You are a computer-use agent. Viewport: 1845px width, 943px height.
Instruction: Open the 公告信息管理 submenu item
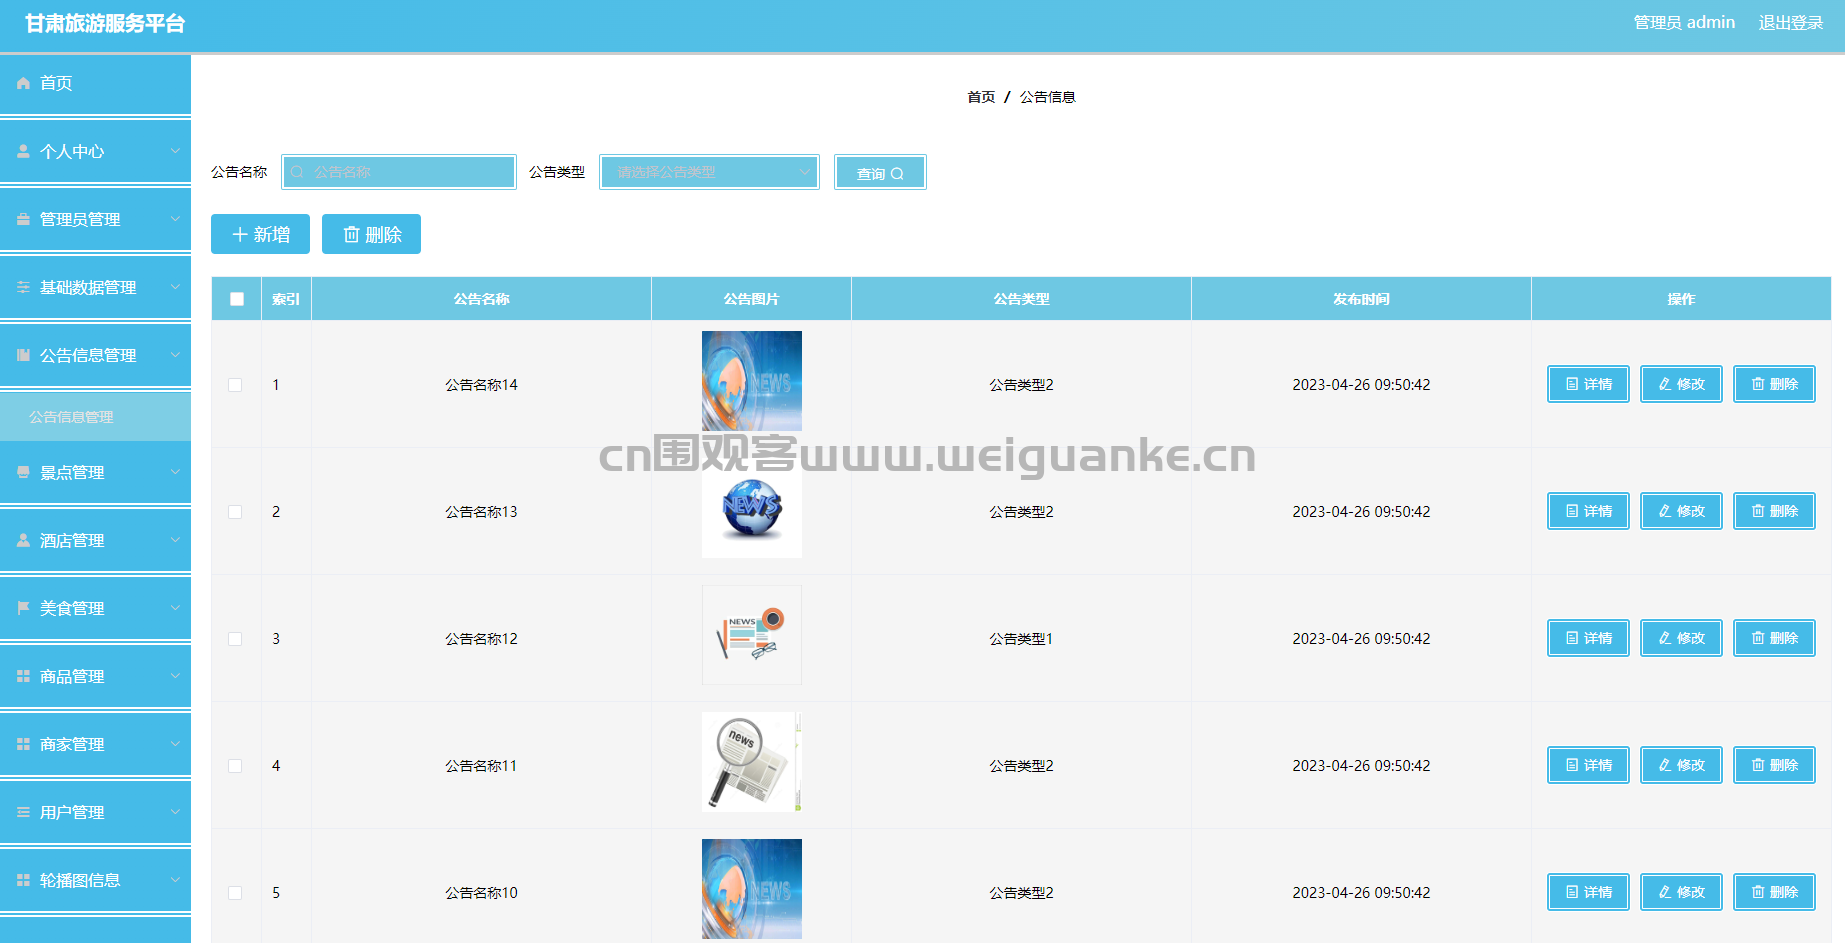tap(71, 417)
